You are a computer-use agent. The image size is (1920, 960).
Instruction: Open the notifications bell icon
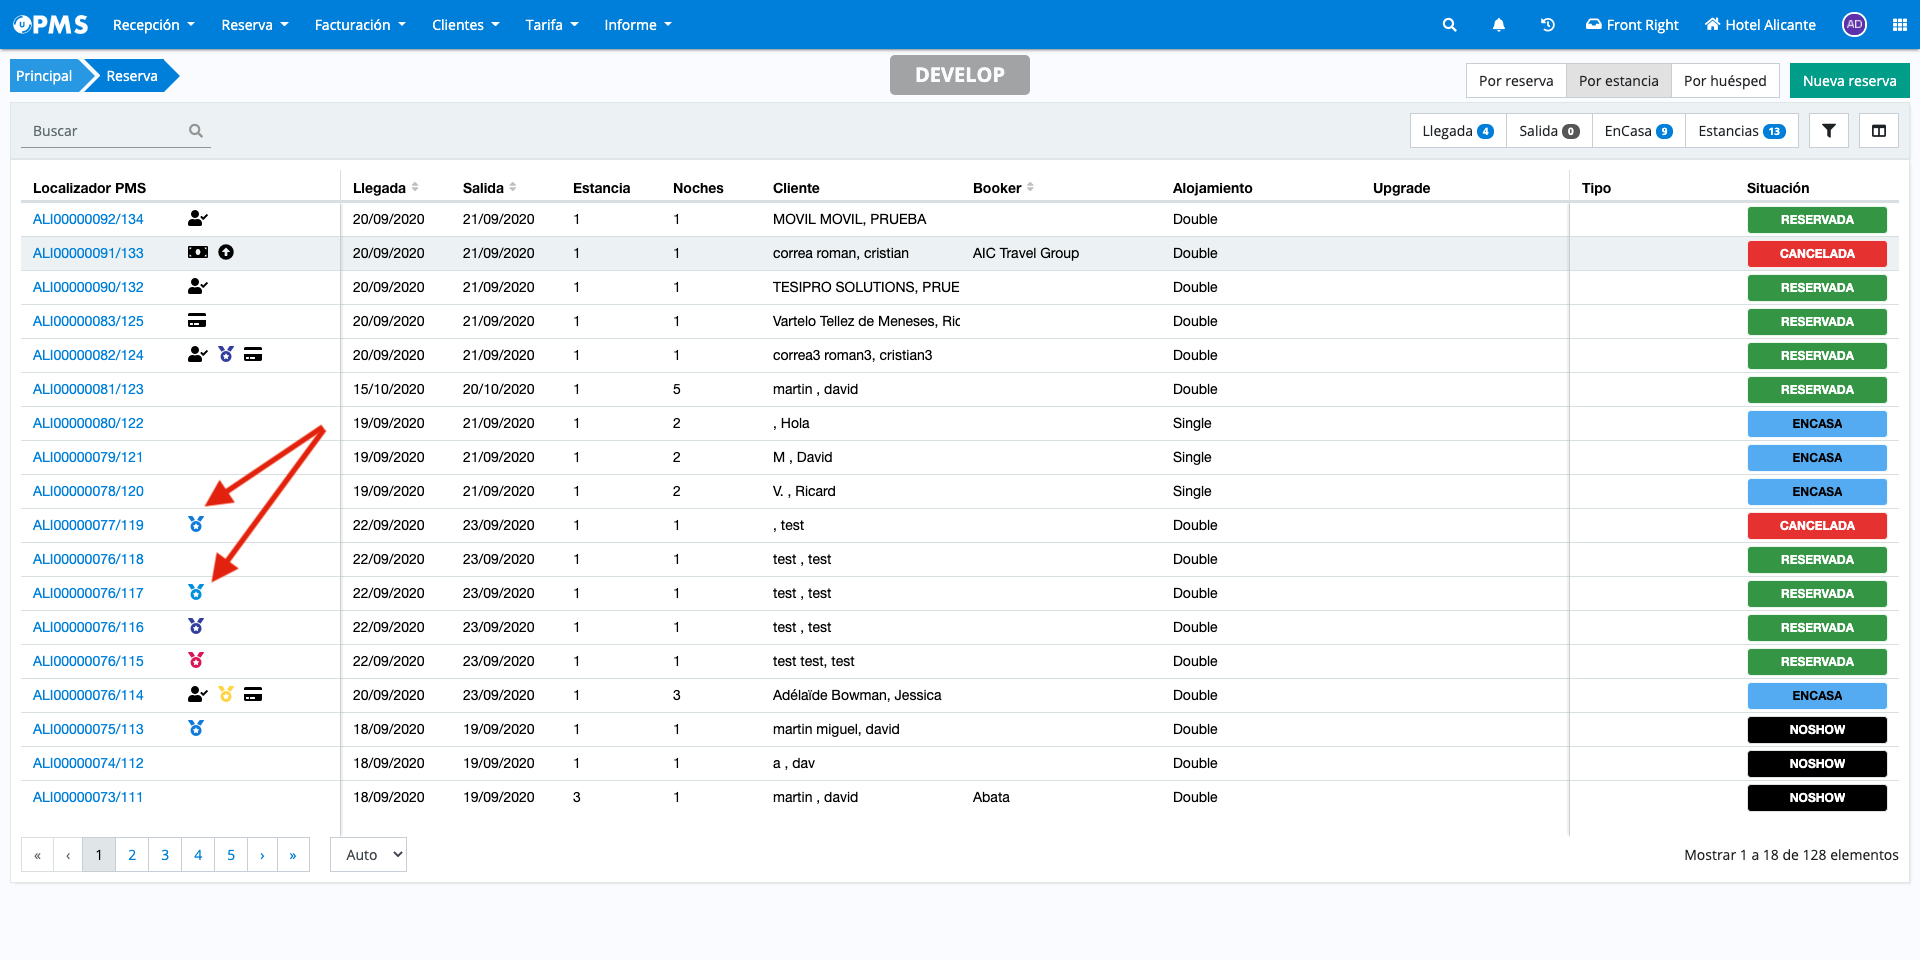pos(1498,25)
